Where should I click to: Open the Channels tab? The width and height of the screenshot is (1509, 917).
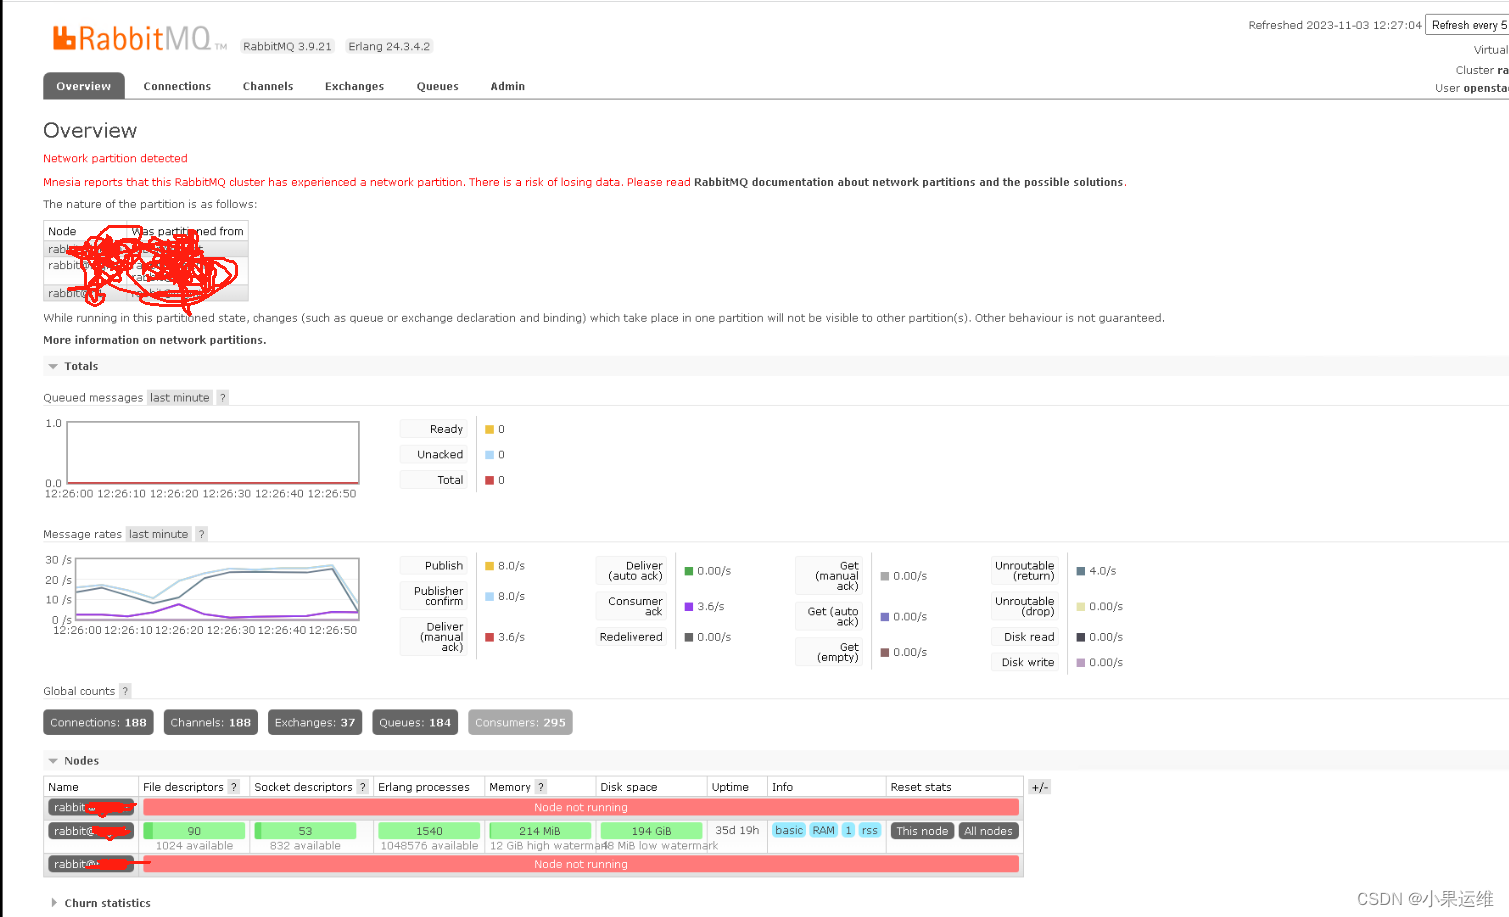pyautogui.click(x=268, y=86)
